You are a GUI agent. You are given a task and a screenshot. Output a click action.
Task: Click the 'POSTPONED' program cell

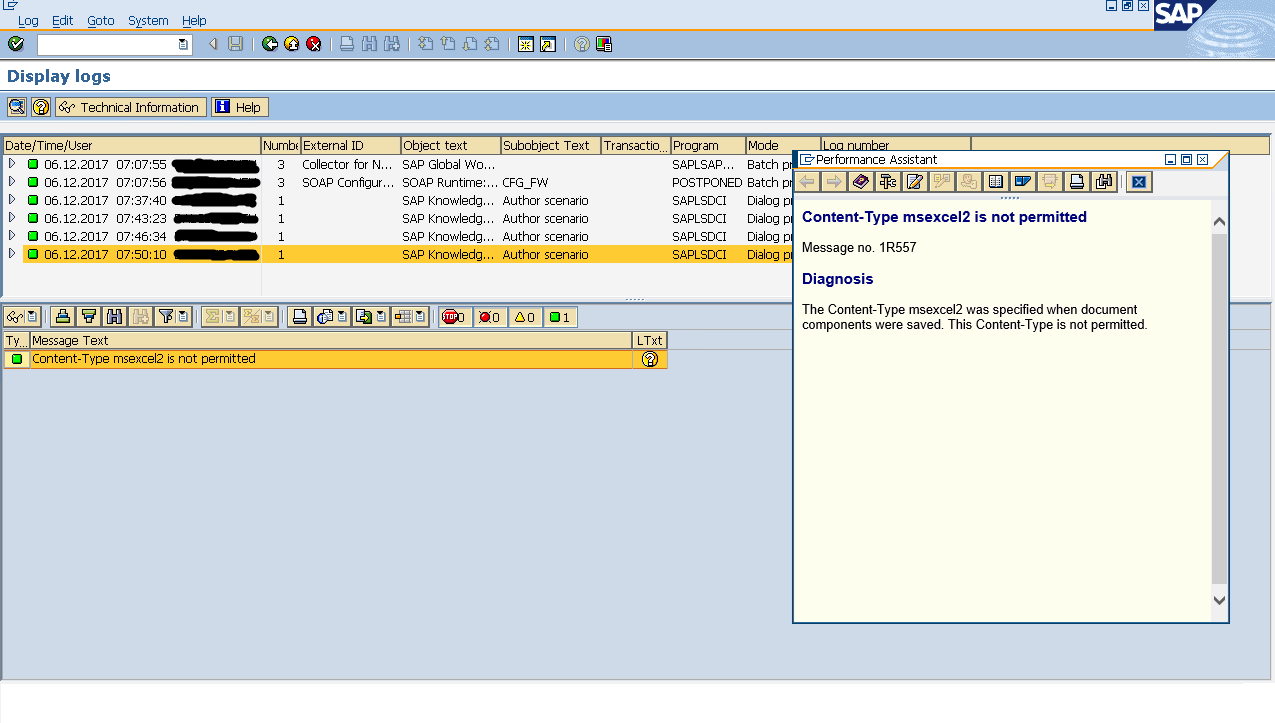(707, 182)
